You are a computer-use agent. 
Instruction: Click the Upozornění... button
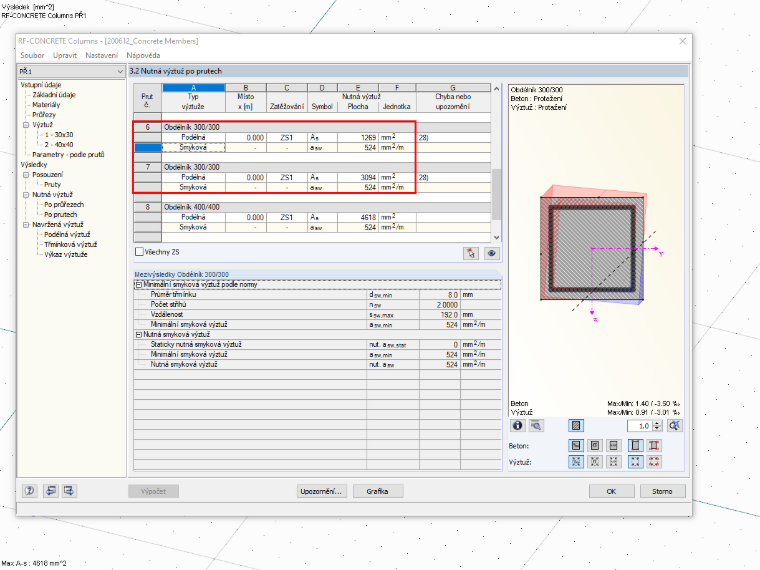point(321,491)
